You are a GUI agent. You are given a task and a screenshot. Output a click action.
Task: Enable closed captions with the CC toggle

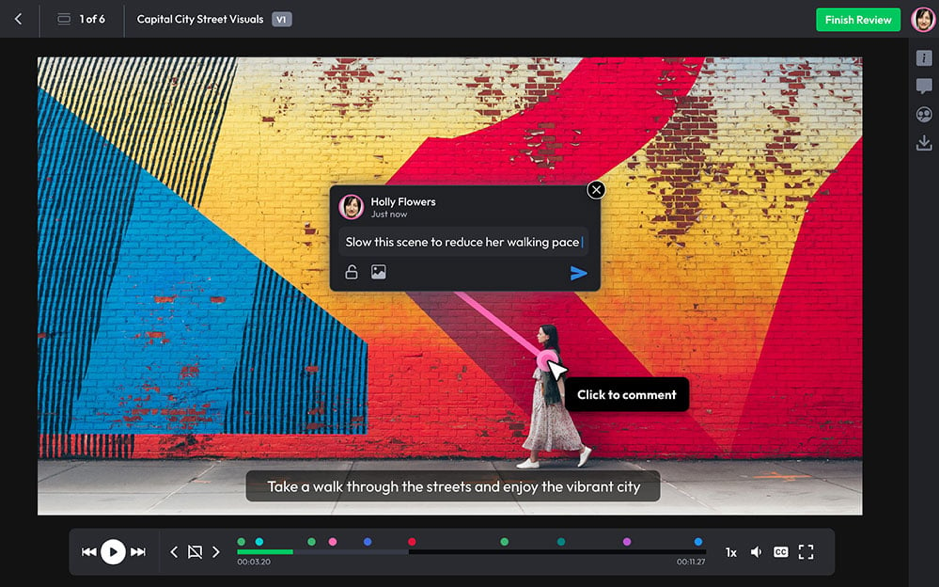781,551
